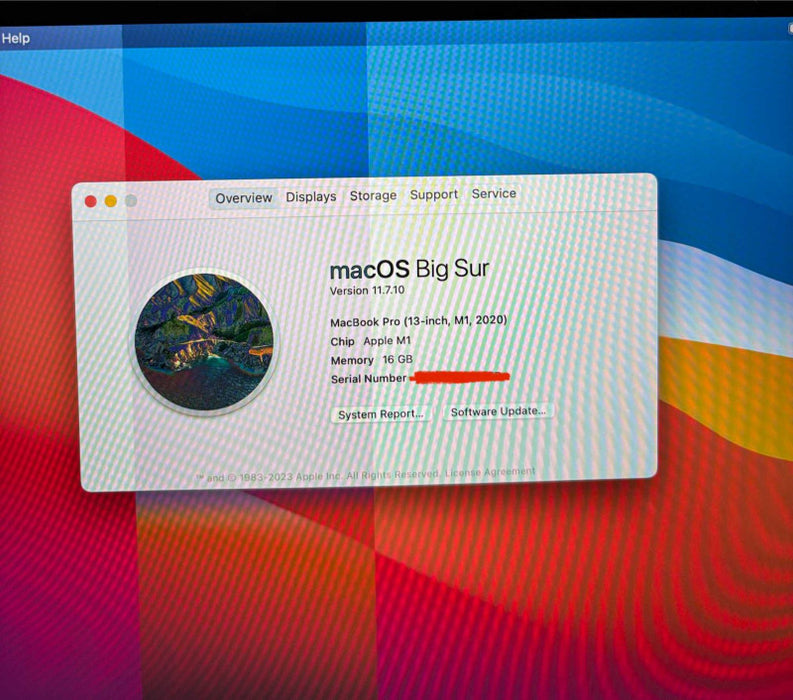Select the Support tab
This screenshot has height=700, width=793.
[434, 194]
